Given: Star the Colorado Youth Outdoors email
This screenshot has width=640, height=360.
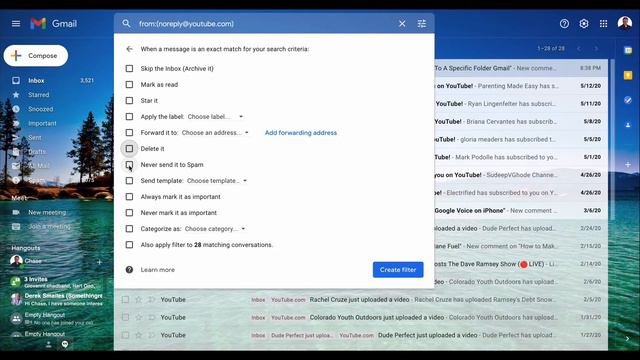Looking at the screenshot, I should [x=138, y=318].
